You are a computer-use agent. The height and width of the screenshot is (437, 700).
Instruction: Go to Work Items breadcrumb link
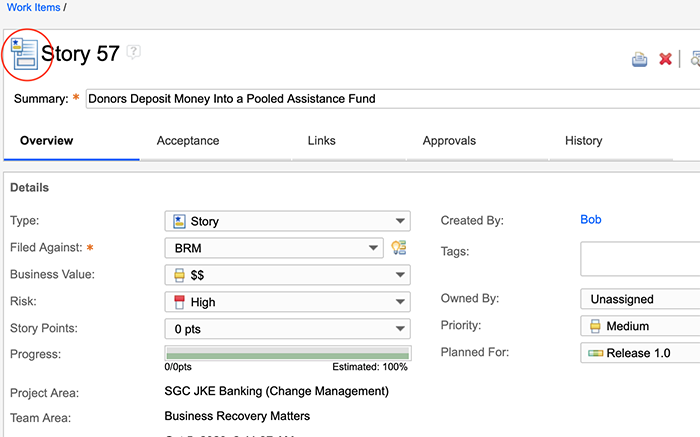coord(33,8)
